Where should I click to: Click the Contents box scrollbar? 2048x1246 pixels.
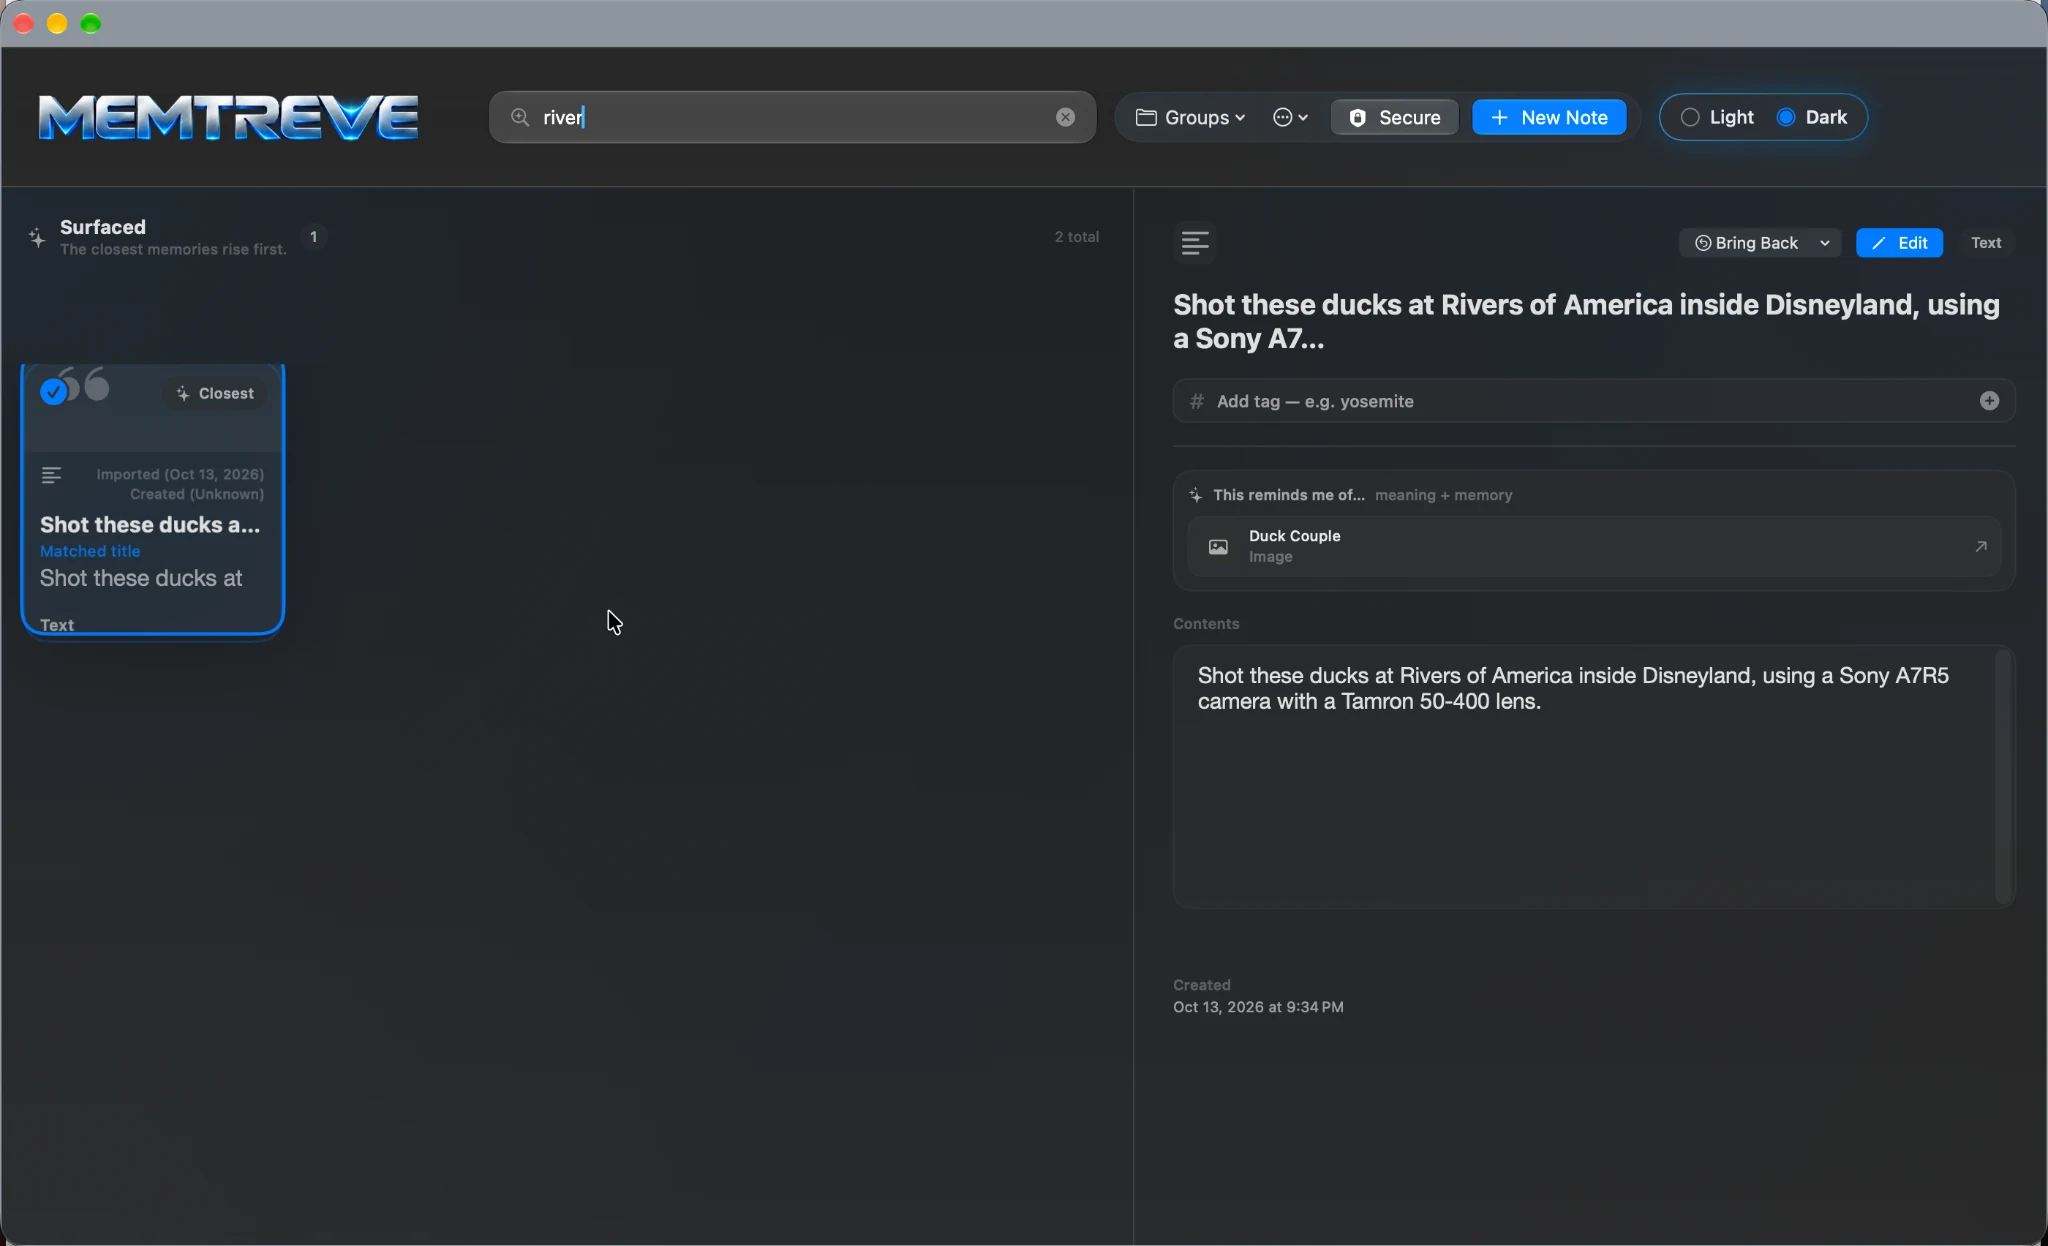(2004, 777)
